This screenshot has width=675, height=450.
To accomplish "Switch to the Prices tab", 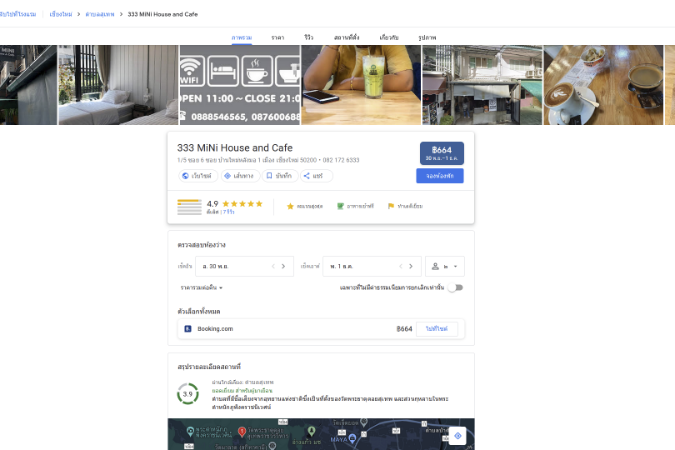I will (278, 37).
